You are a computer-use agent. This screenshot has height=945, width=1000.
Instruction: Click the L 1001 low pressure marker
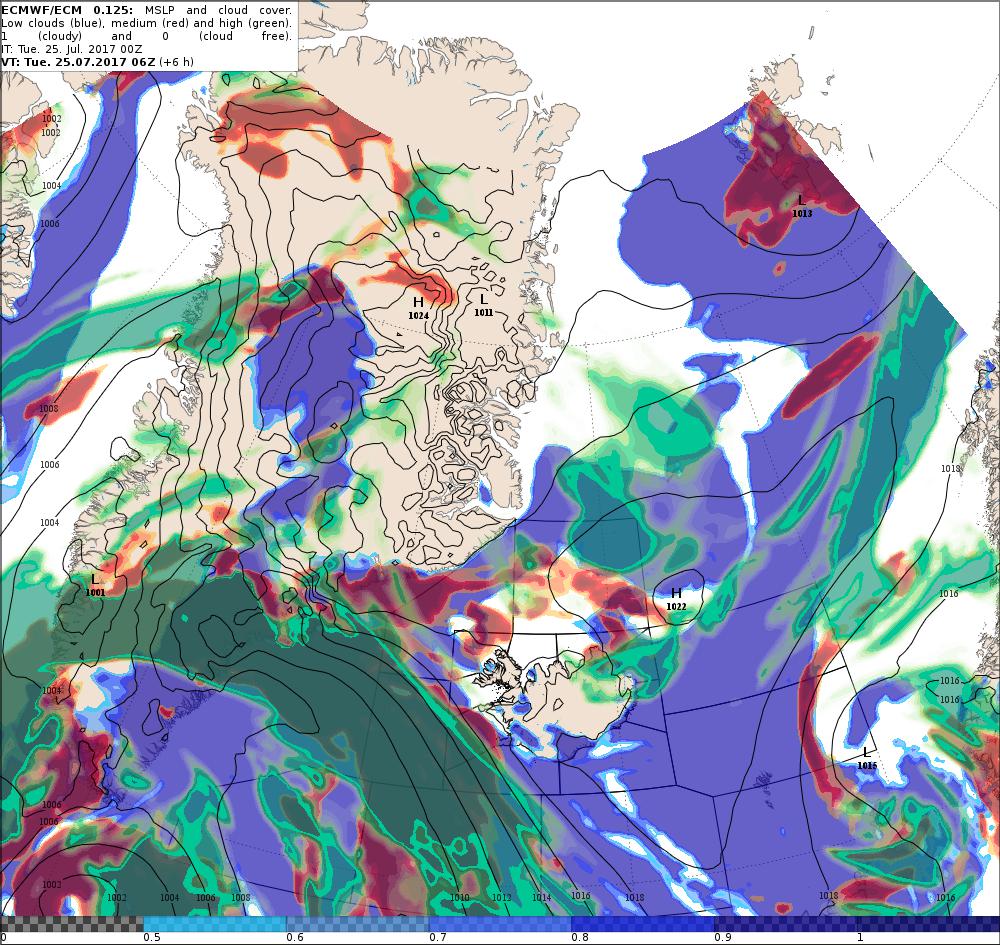coord(95,585)
